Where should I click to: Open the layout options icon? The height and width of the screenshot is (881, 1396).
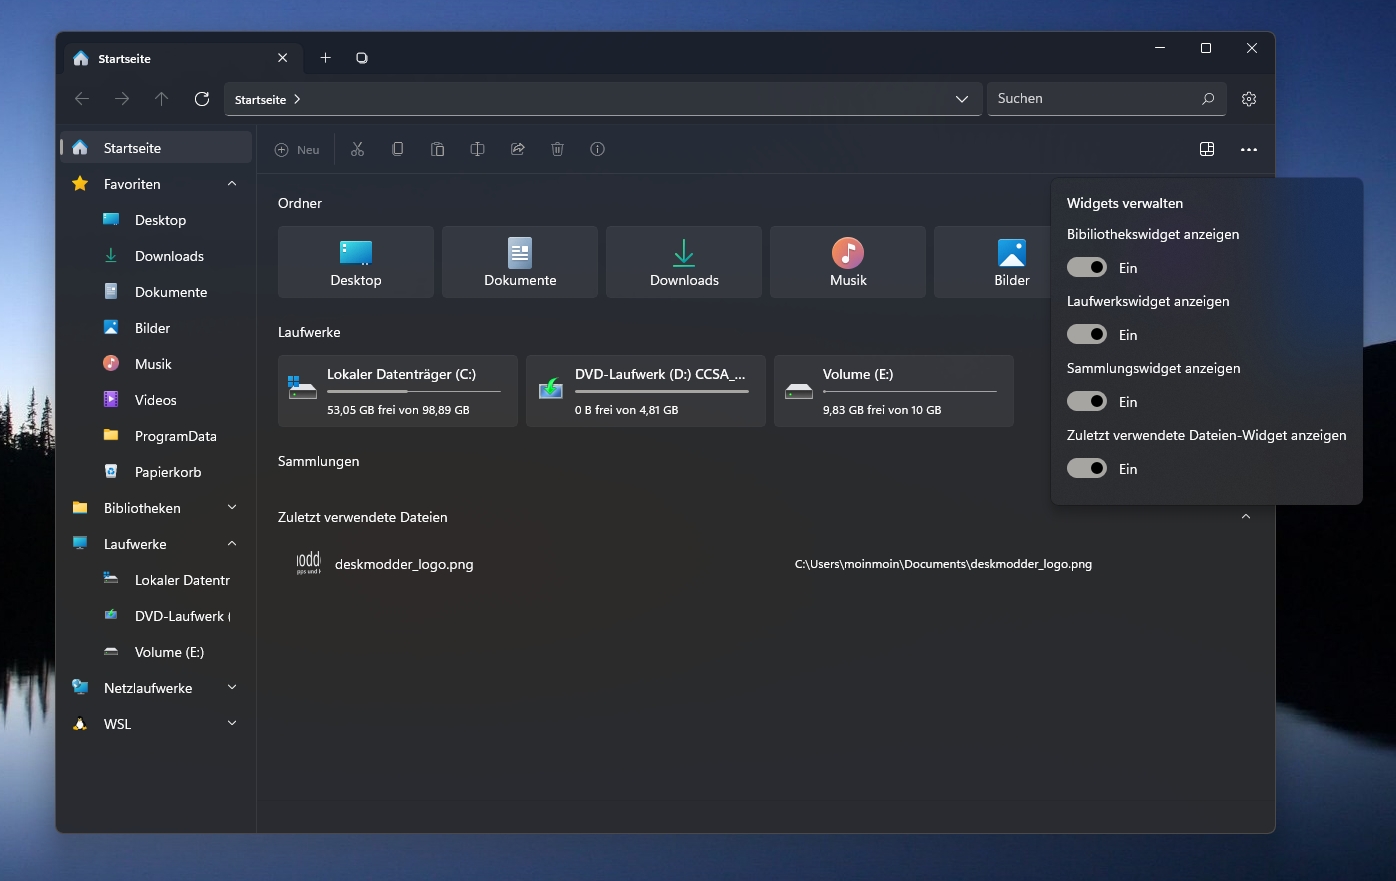pyautogui.click(x=1207, y=149)
